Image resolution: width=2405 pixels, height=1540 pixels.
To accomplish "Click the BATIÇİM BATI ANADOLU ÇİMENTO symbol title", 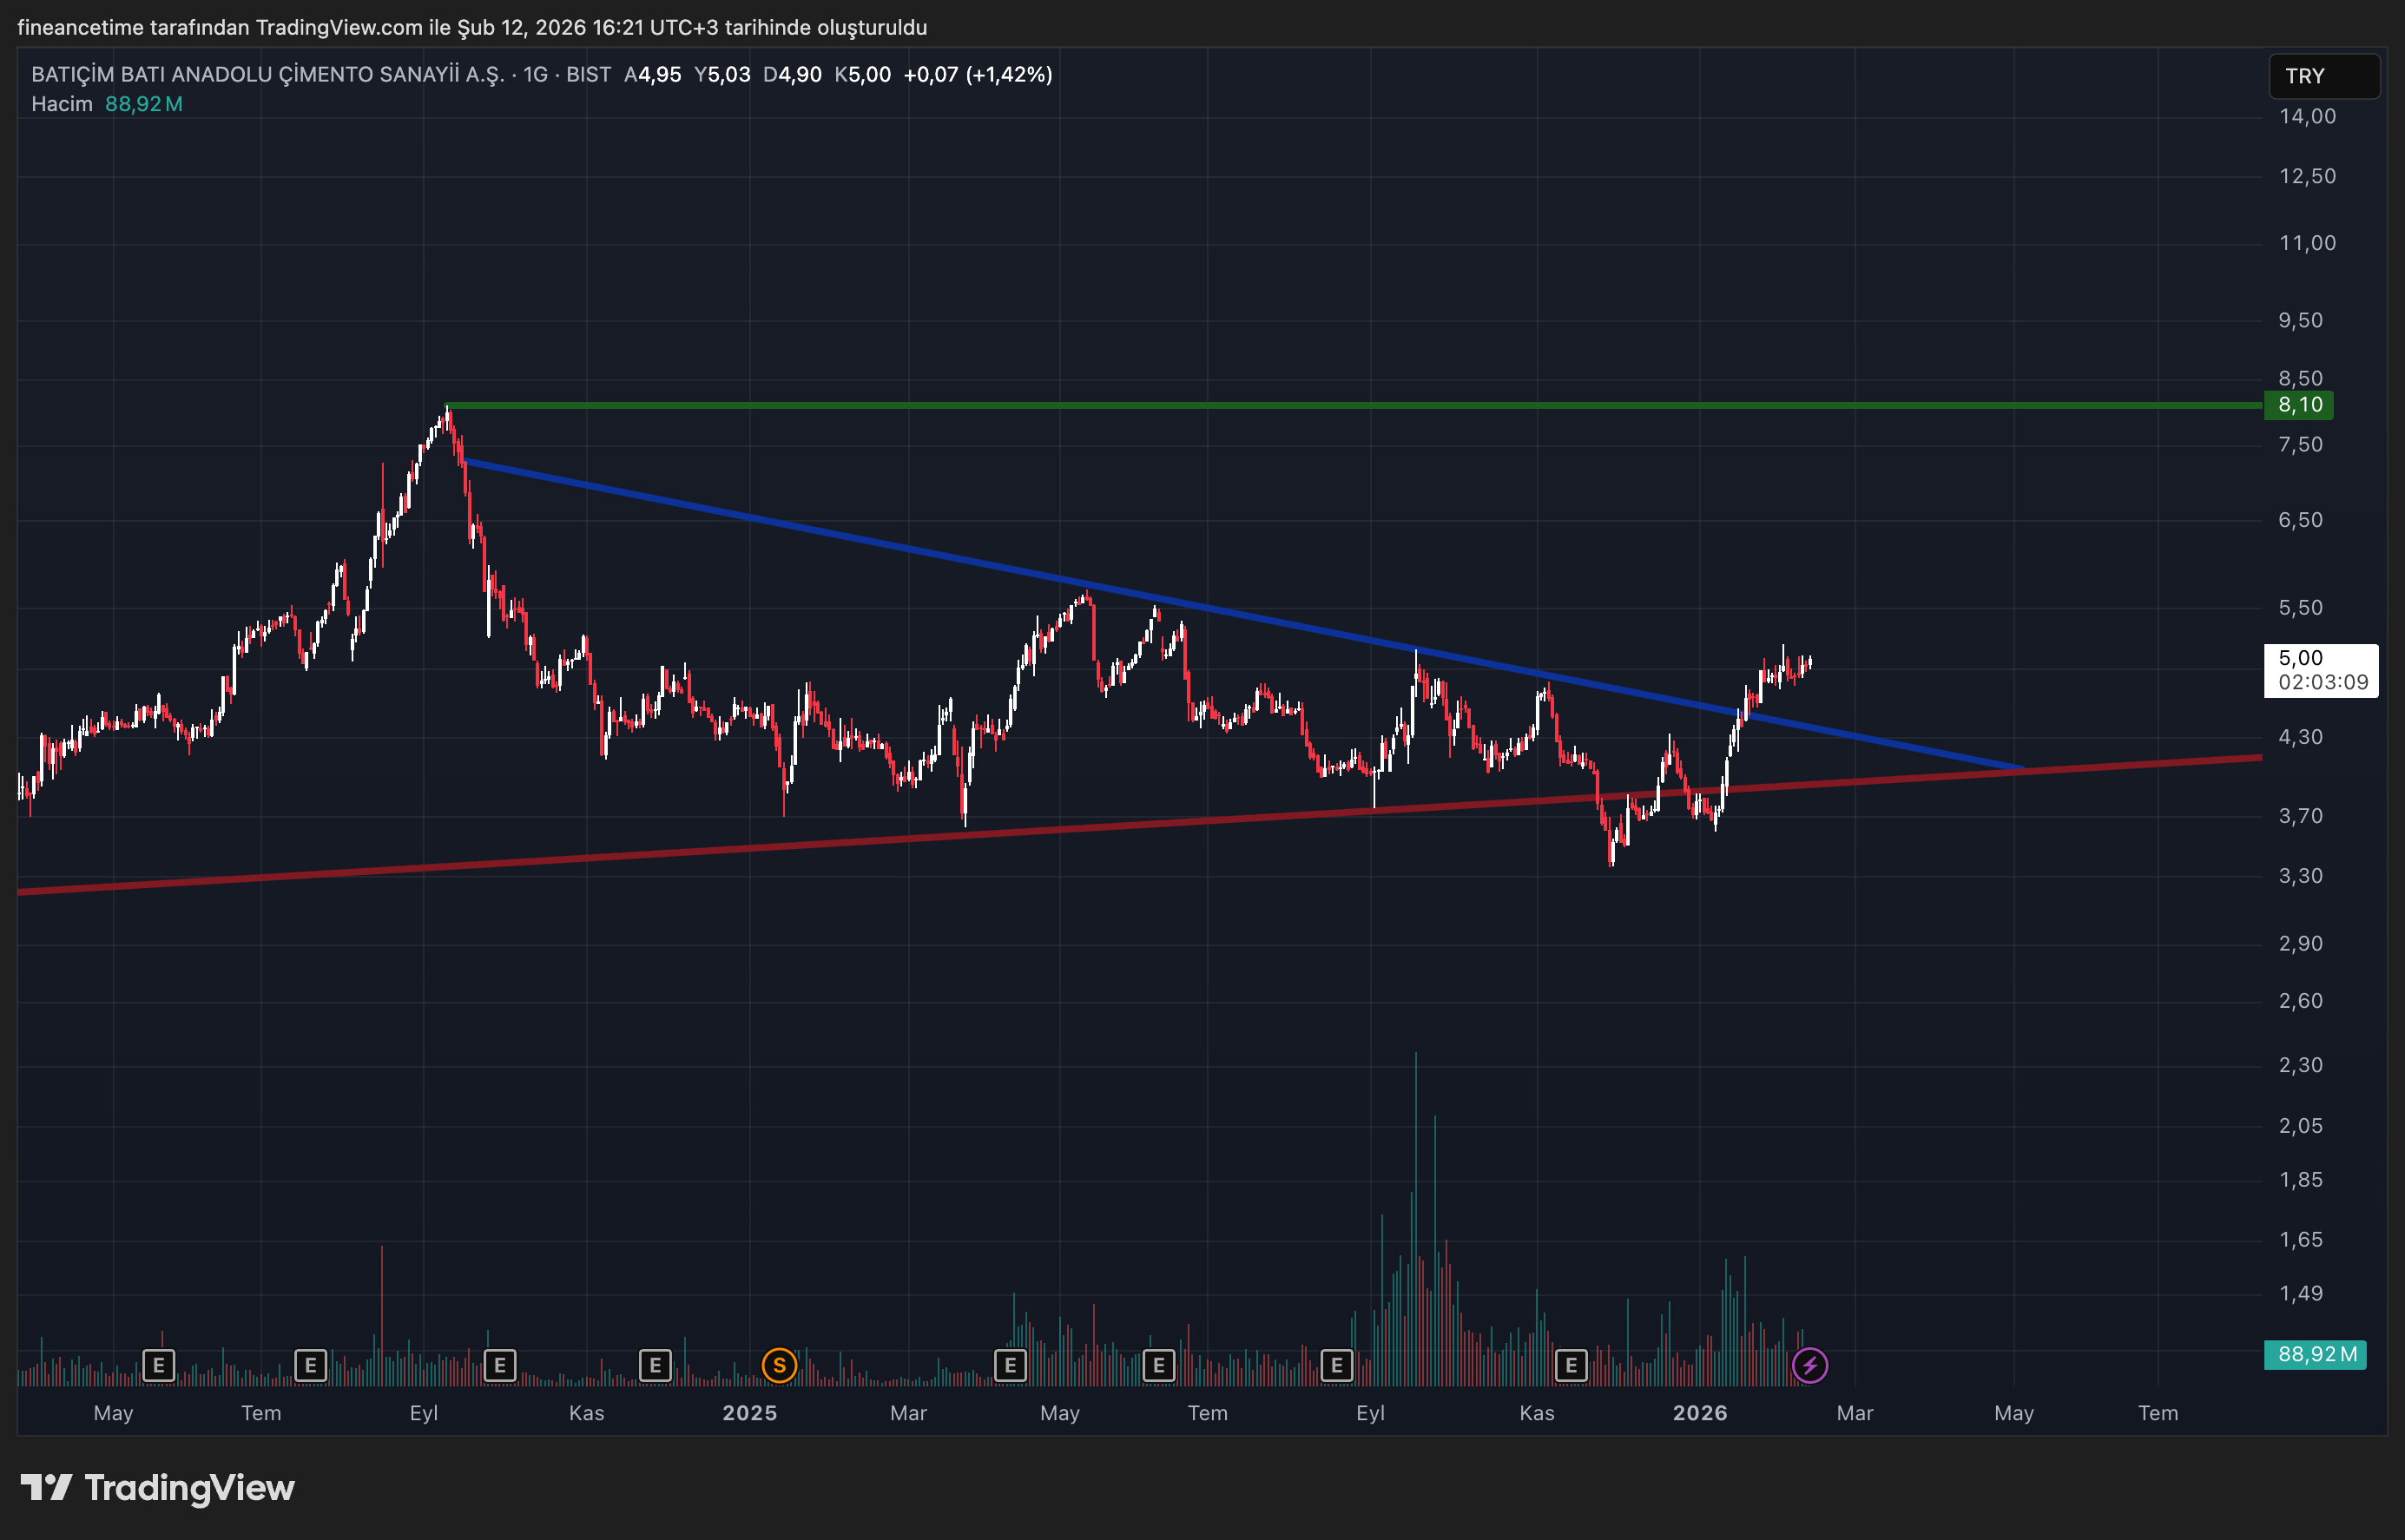I will 268,75.
